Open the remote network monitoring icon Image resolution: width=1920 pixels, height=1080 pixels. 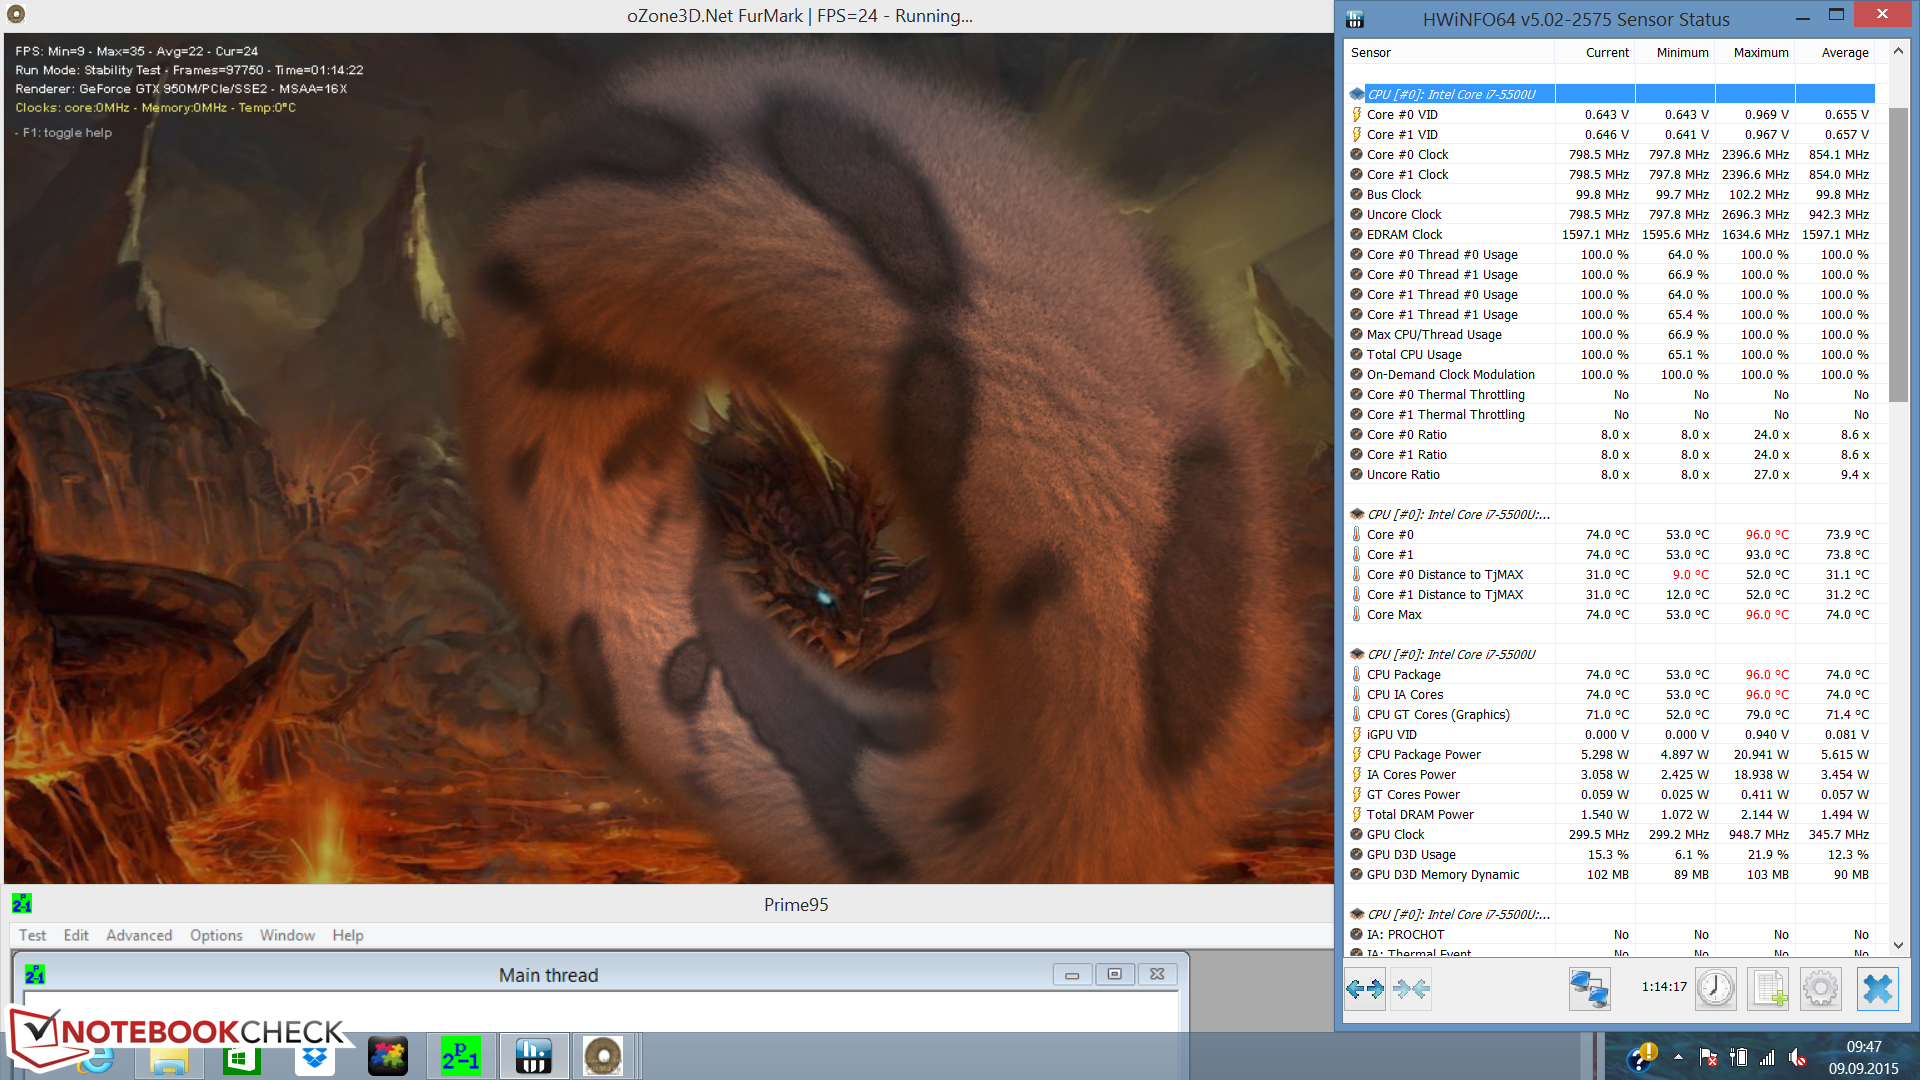point(1588,989)
